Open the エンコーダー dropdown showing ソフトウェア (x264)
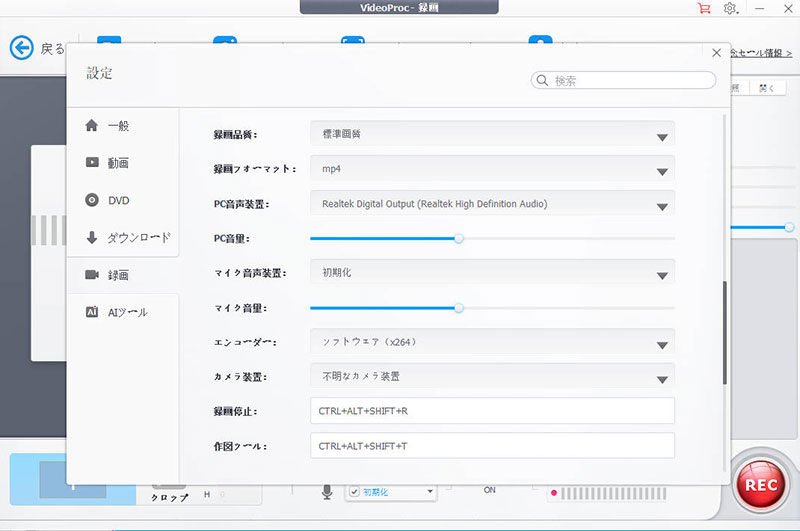 point(492,342)
